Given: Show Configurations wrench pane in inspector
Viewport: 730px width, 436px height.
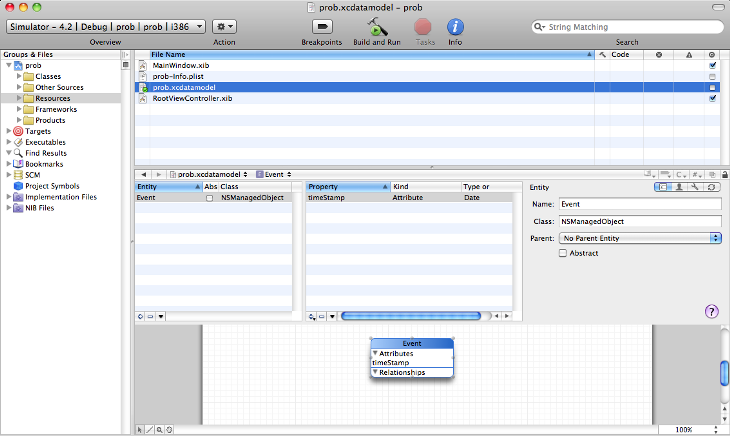Looking at the screenshot, I should tap(695, 187).
